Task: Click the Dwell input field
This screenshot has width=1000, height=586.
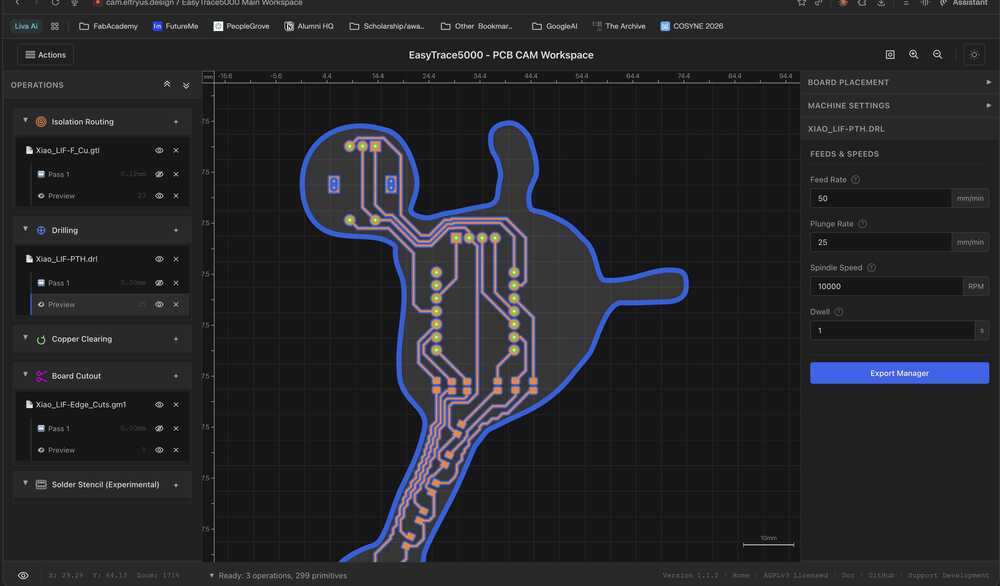Action: pos(892,330)
